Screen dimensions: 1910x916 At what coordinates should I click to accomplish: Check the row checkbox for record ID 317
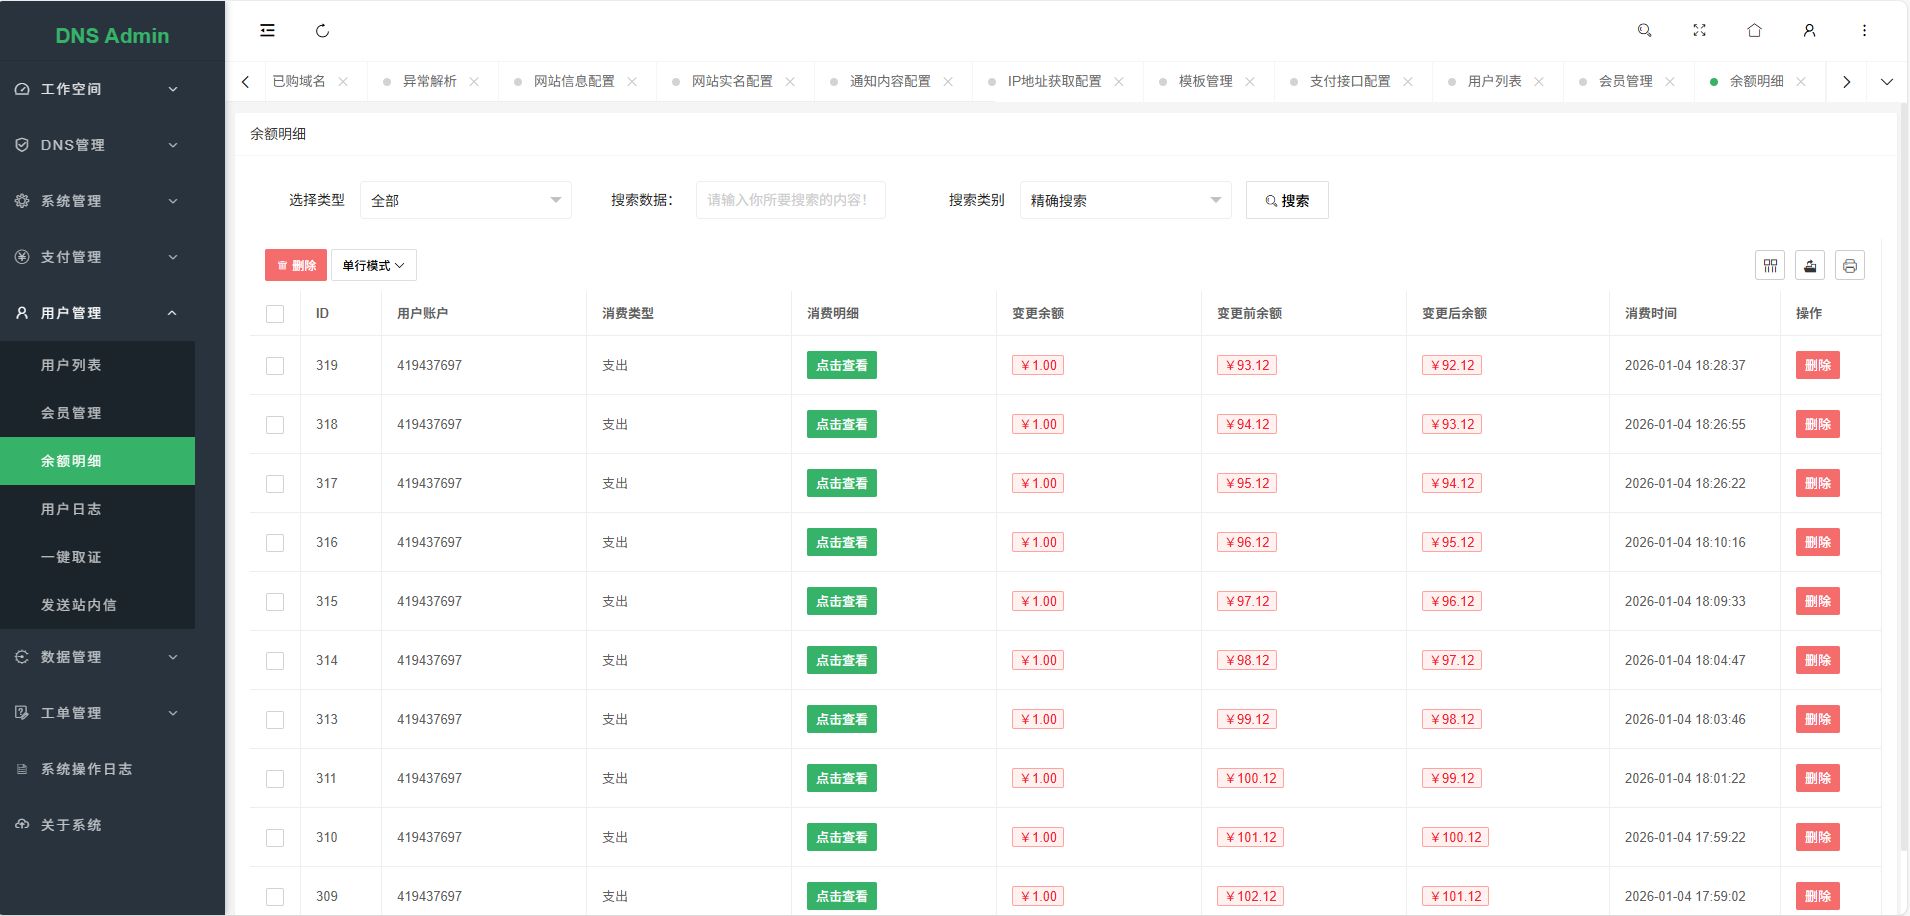[275, 483]
